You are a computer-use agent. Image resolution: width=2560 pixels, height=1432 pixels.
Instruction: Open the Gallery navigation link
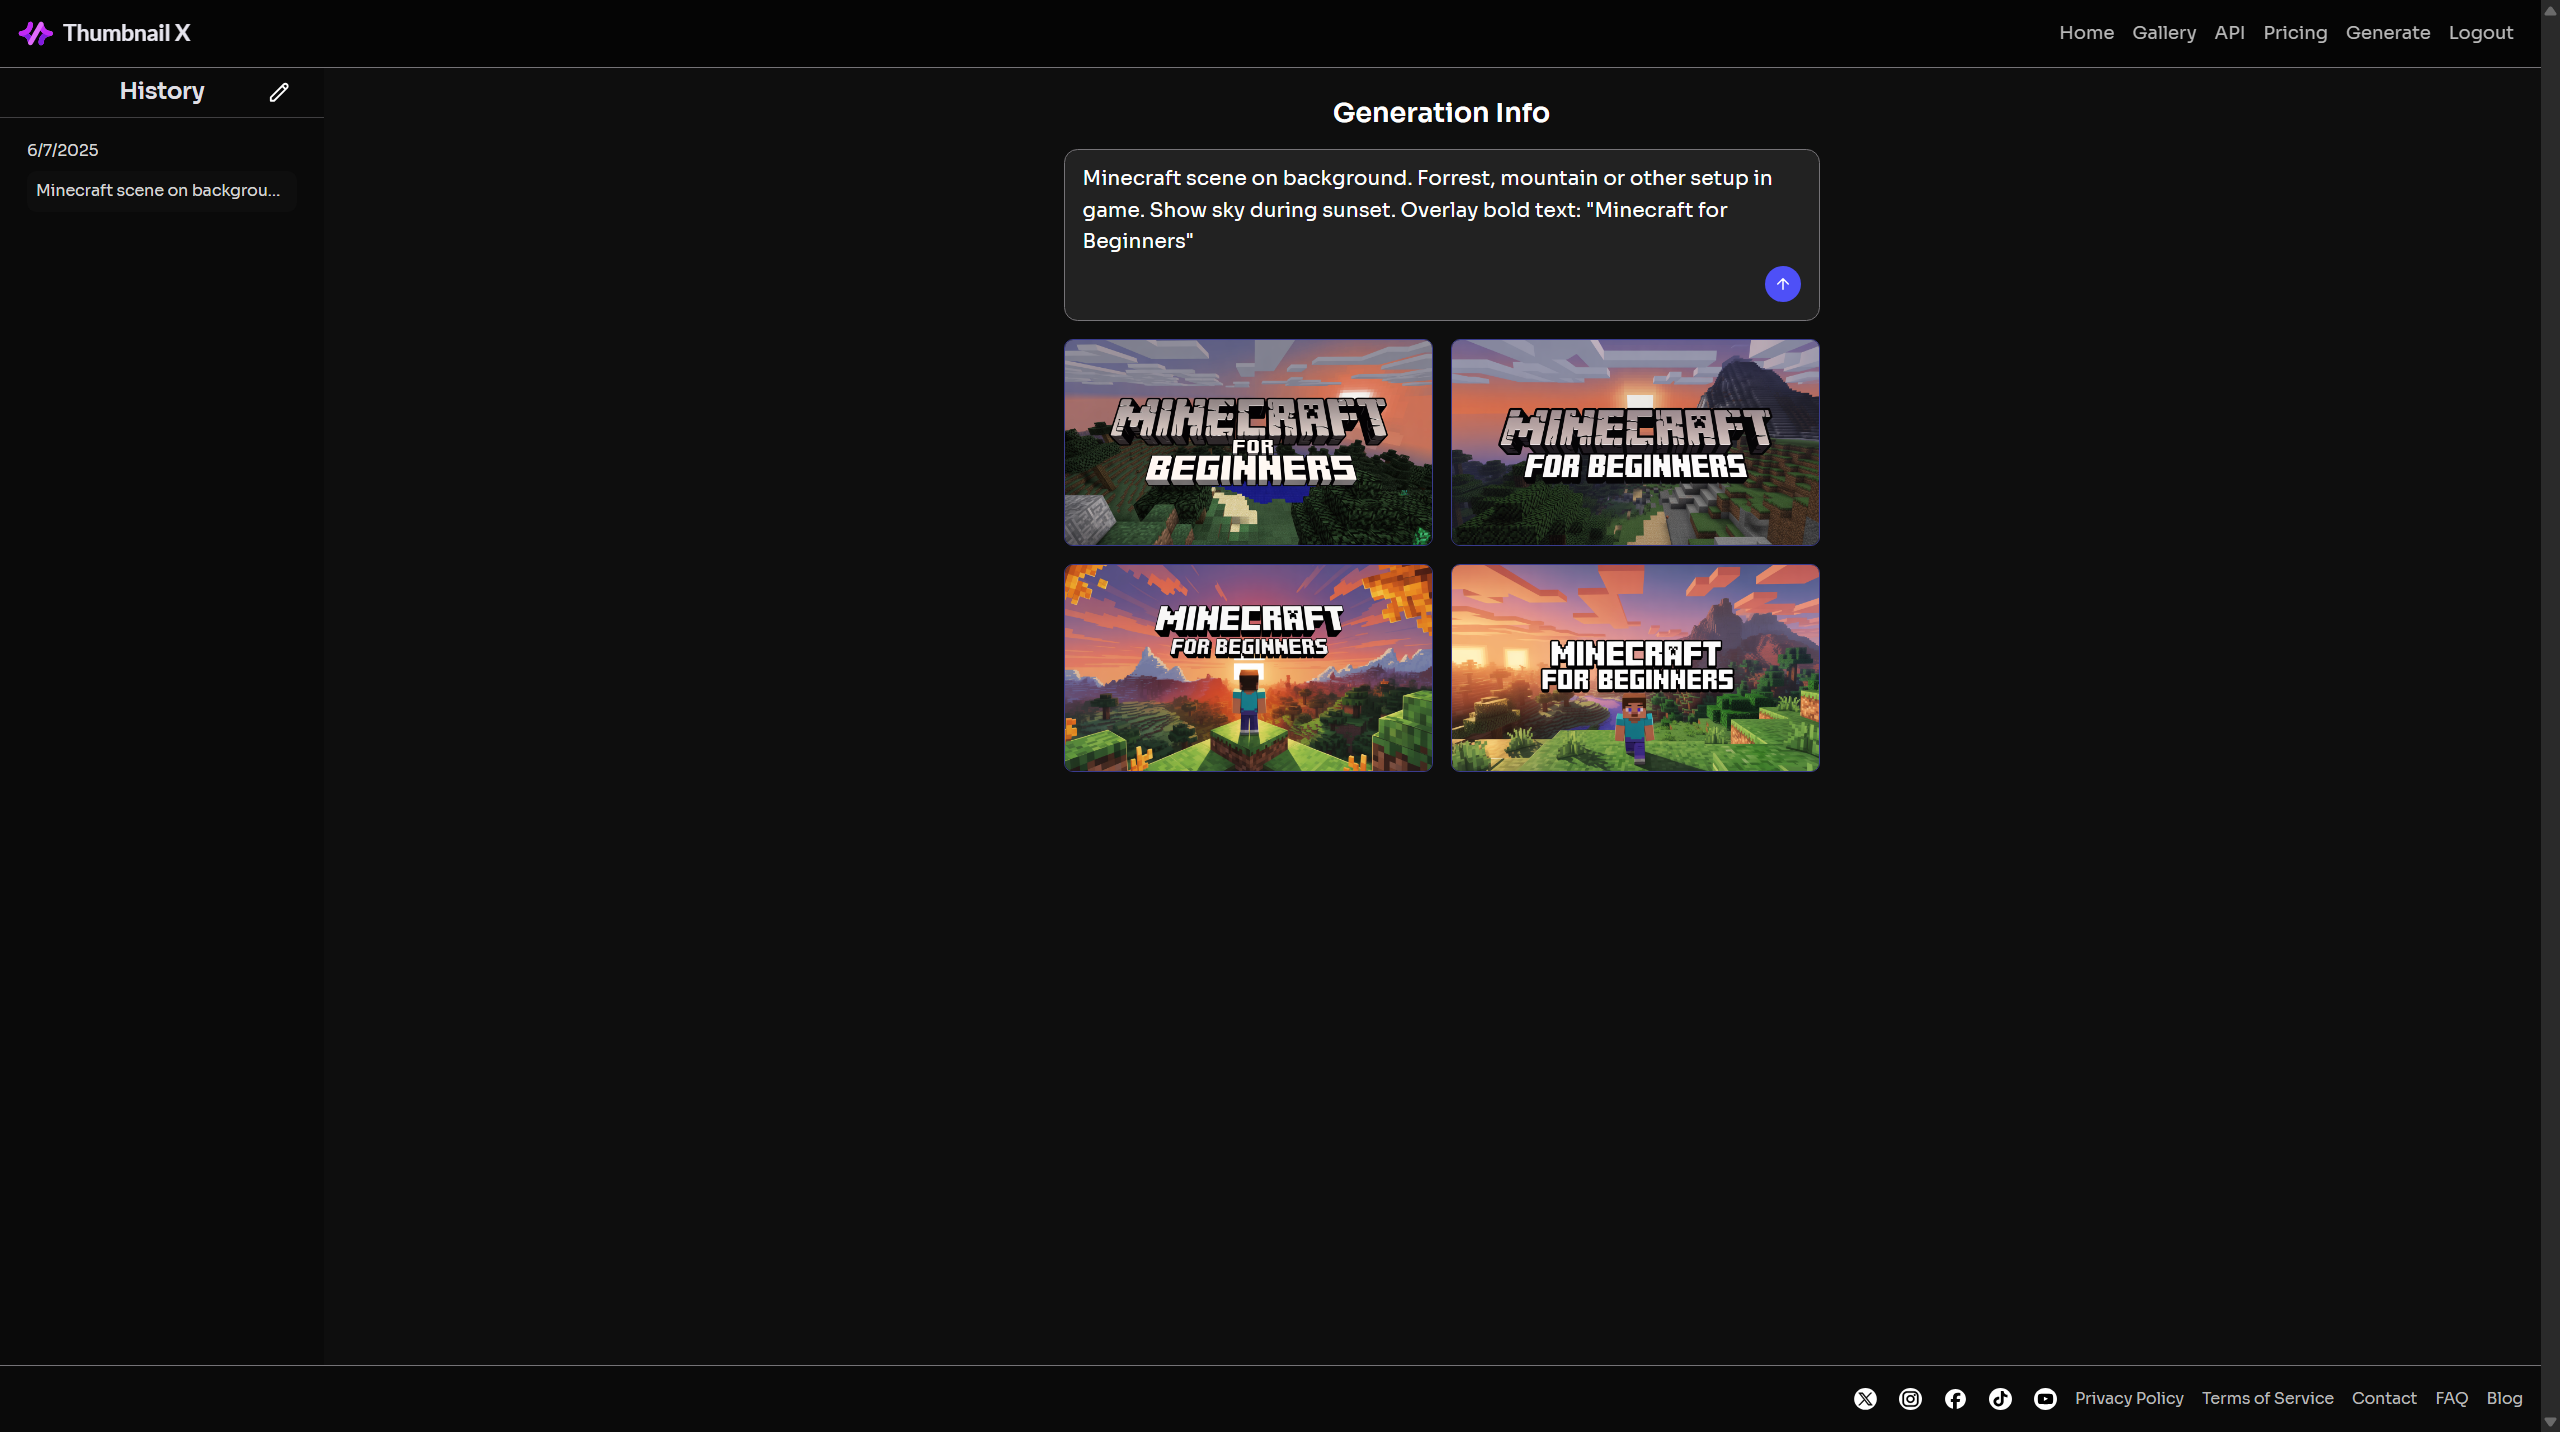pos(2164,33)
